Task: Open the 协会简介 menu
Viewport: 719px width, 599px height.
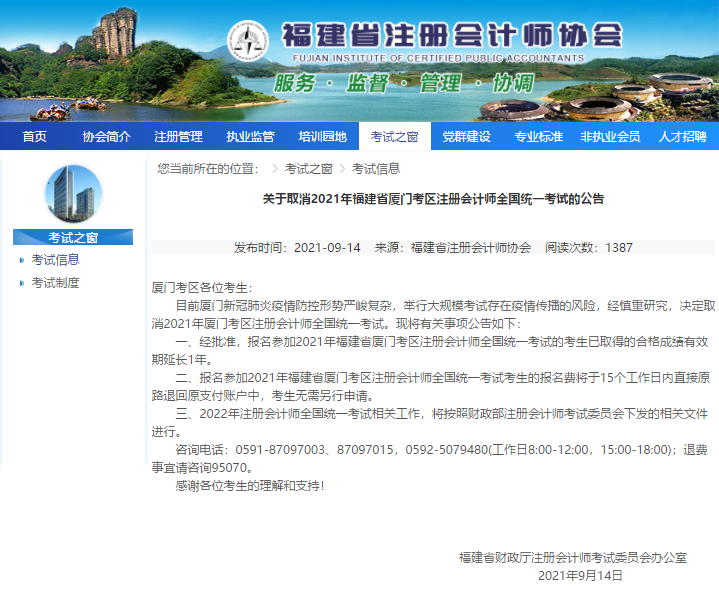Action: click(106, 136)
